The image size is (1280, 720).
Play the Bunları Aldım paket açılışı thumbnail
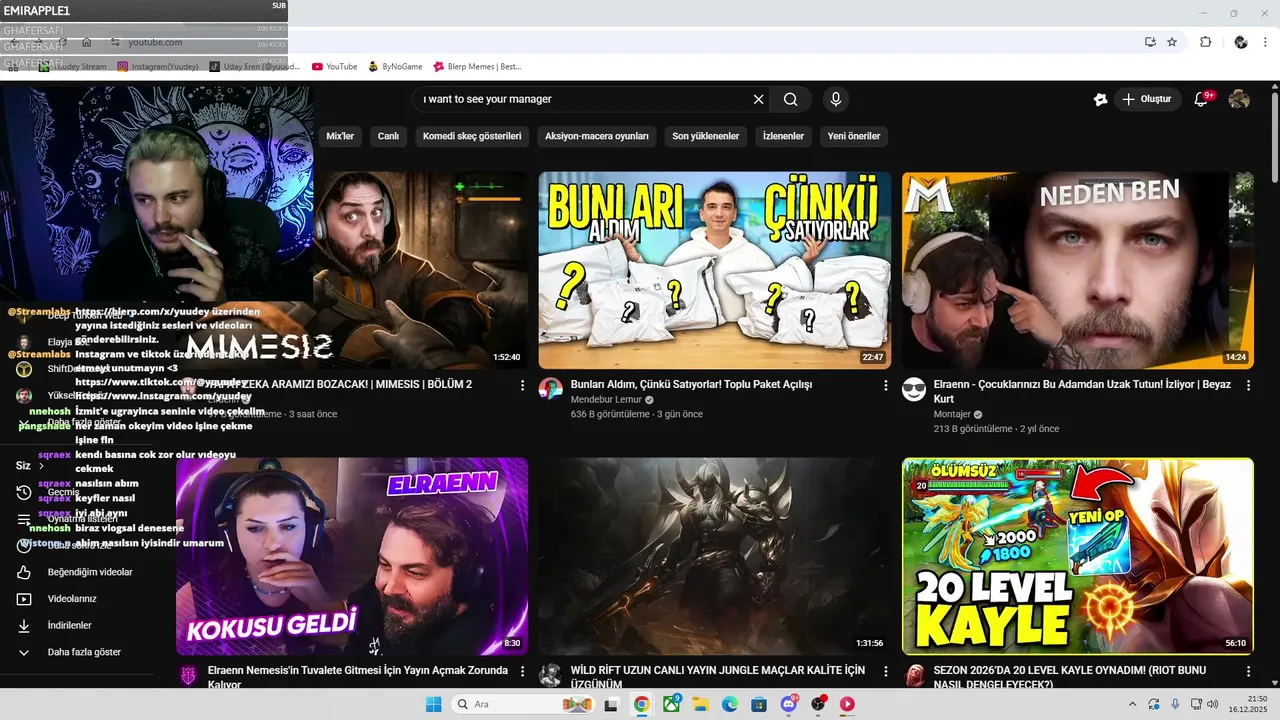(715, 270)
